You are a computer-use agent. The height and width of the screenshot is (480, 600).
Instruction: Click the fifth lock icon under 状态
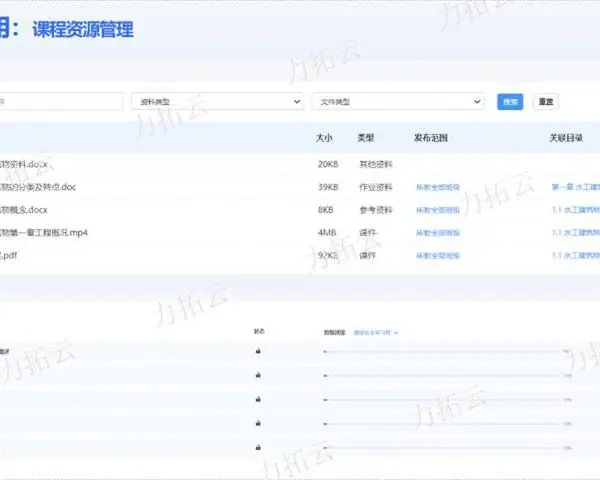pyautogui.click(x=258, y=447)
